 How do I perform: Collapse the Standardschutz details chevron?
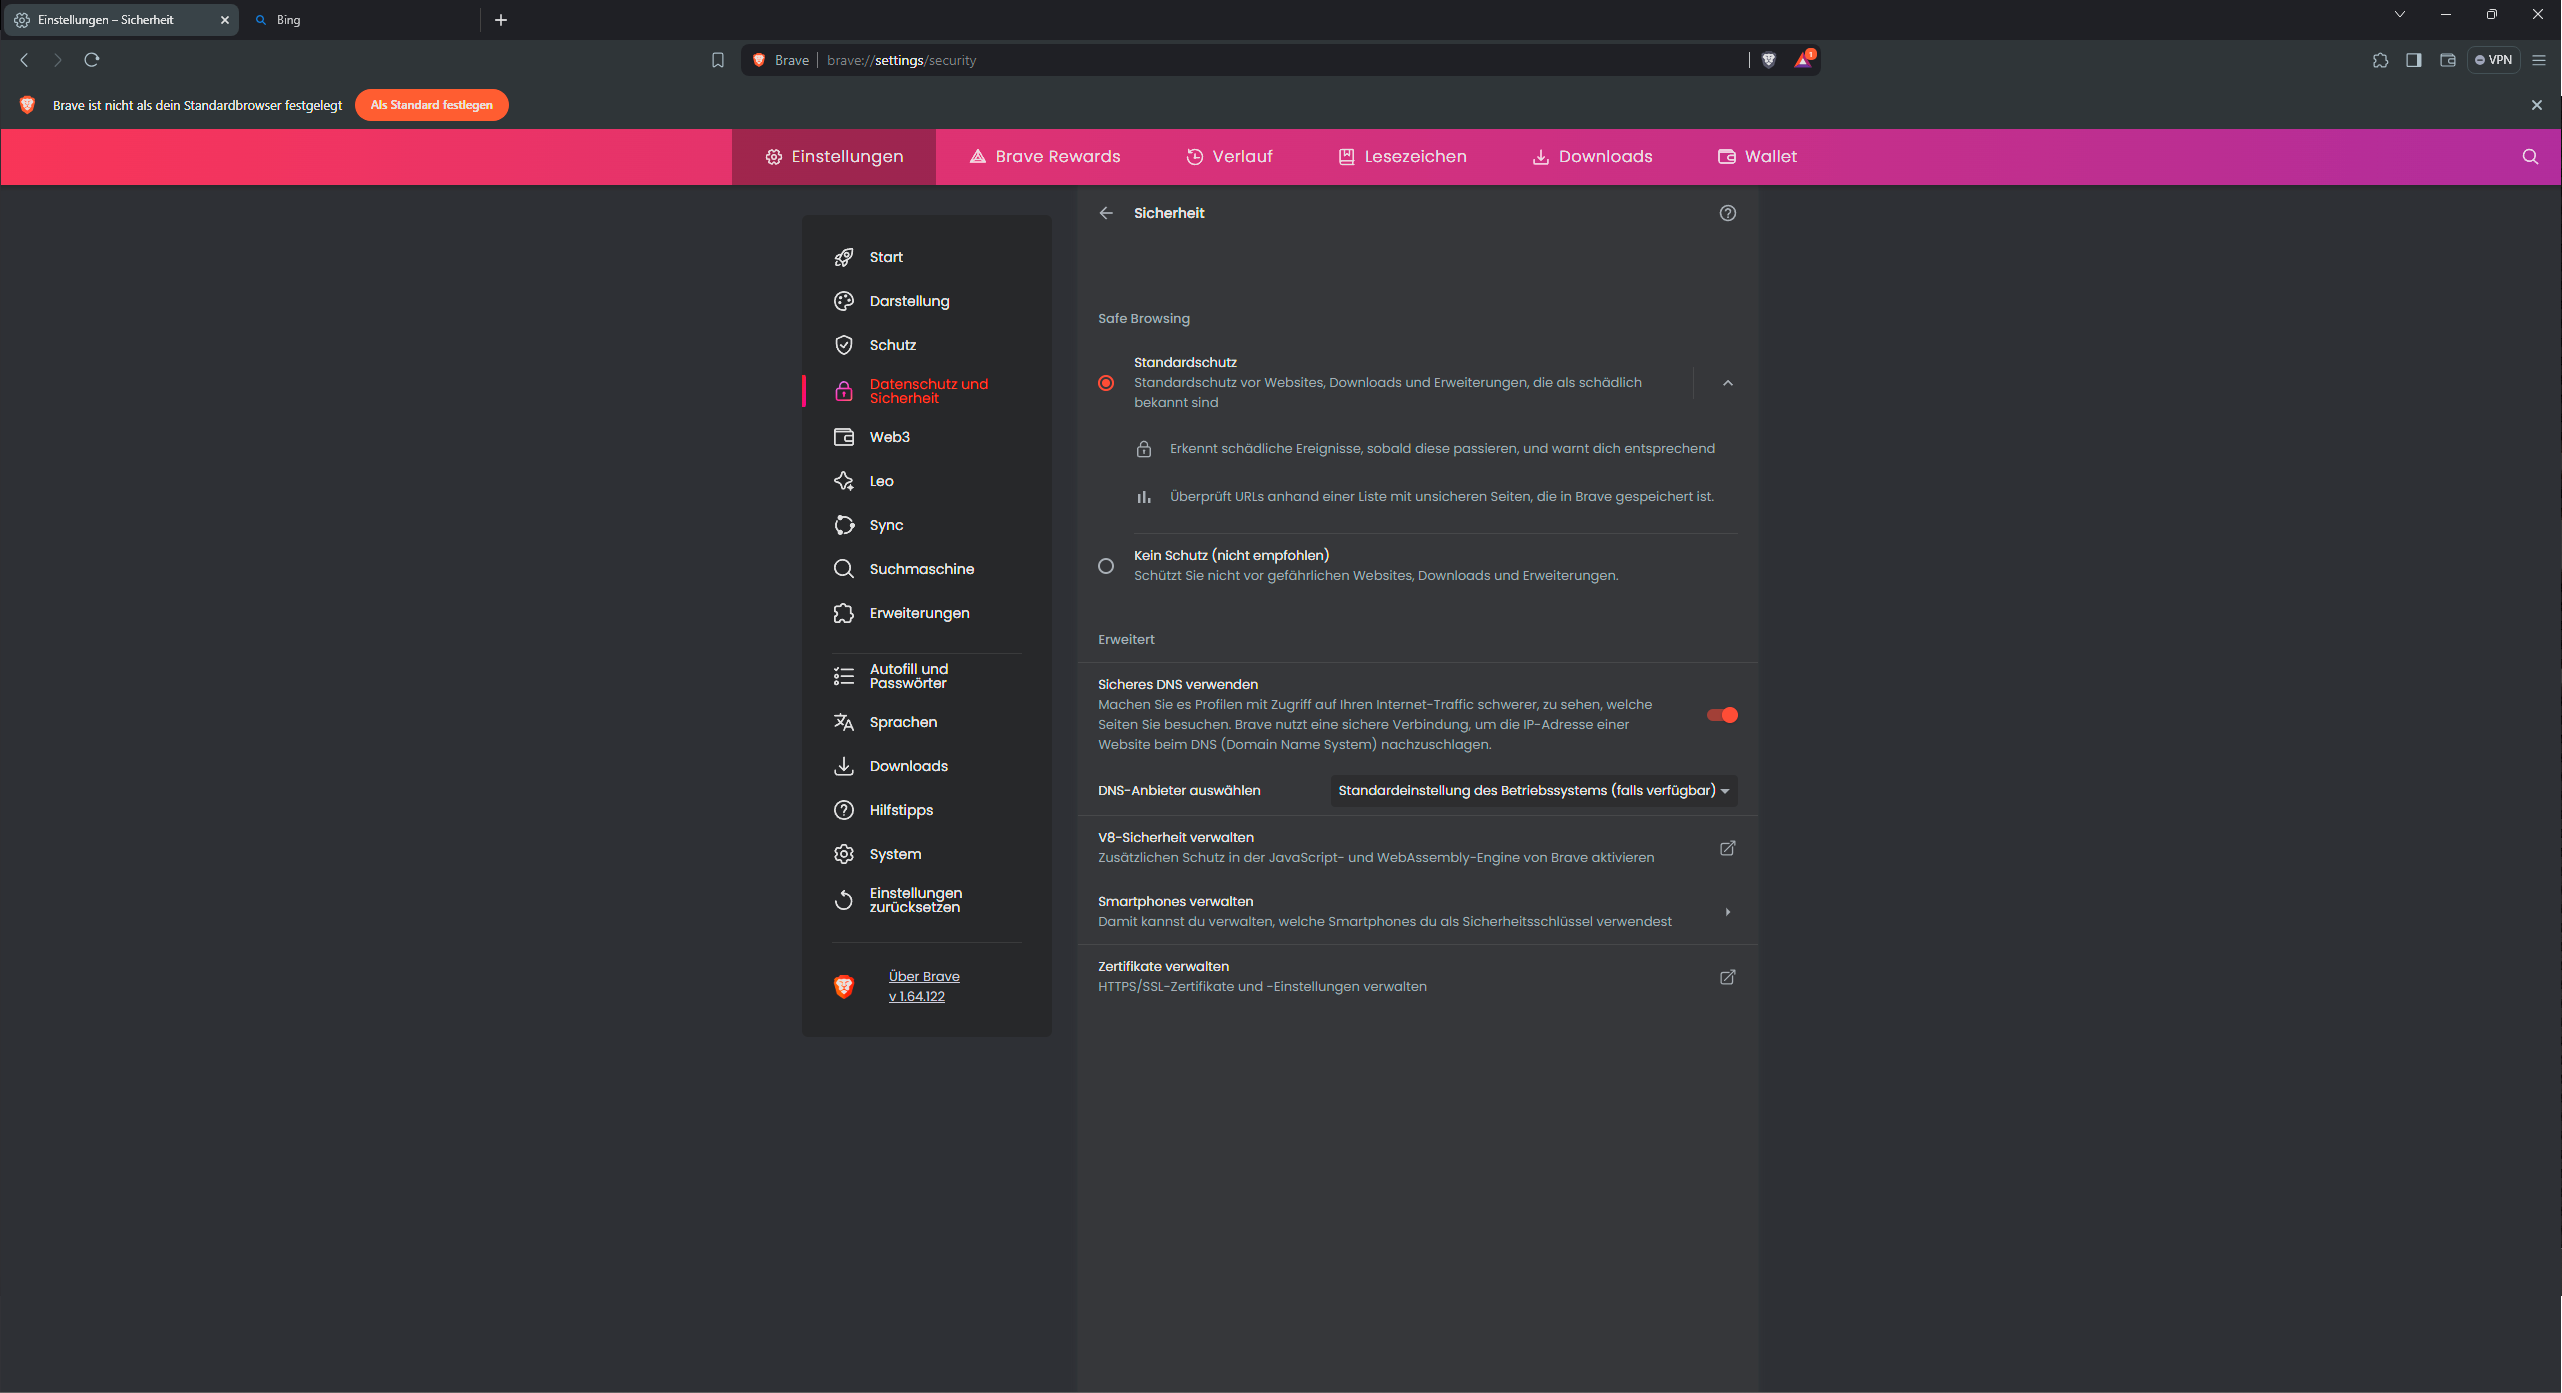(1727, 383)
